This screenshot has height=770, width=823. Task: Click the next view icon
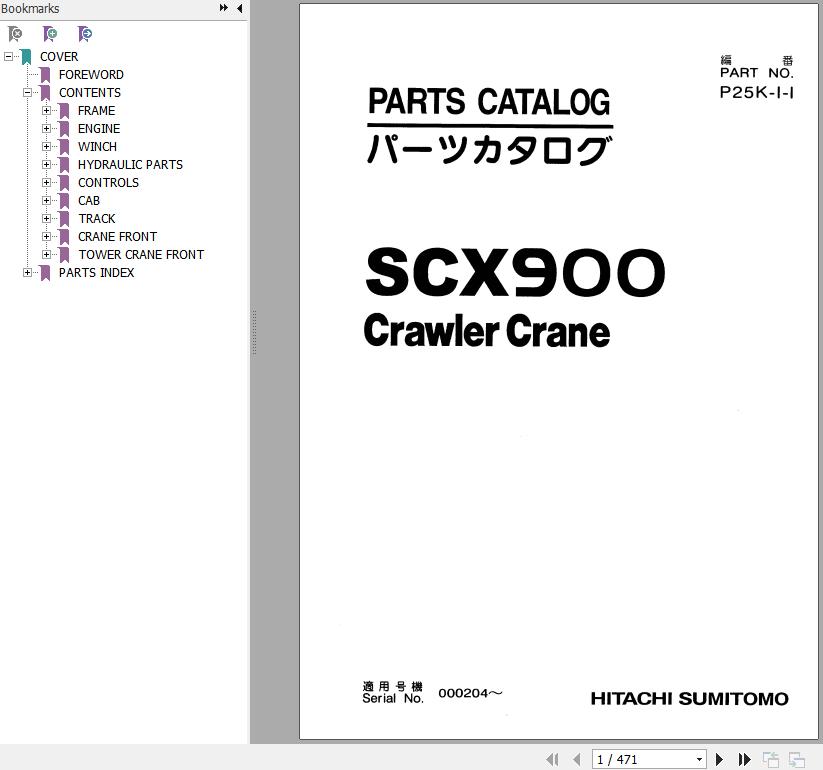[797, 759]
